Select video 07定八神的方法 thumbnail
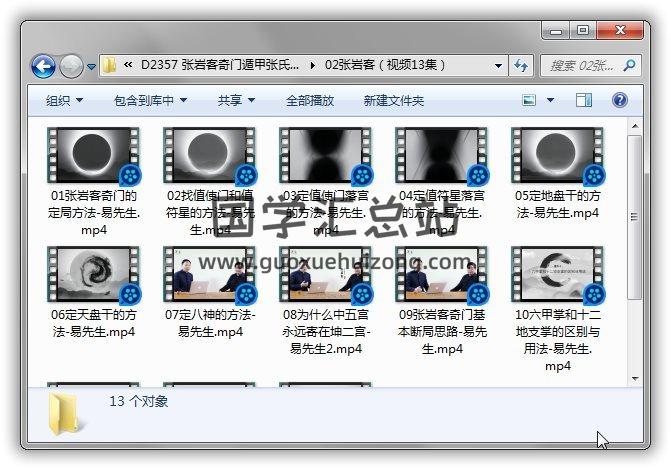The image size is (671, 470). coord(210,274)
